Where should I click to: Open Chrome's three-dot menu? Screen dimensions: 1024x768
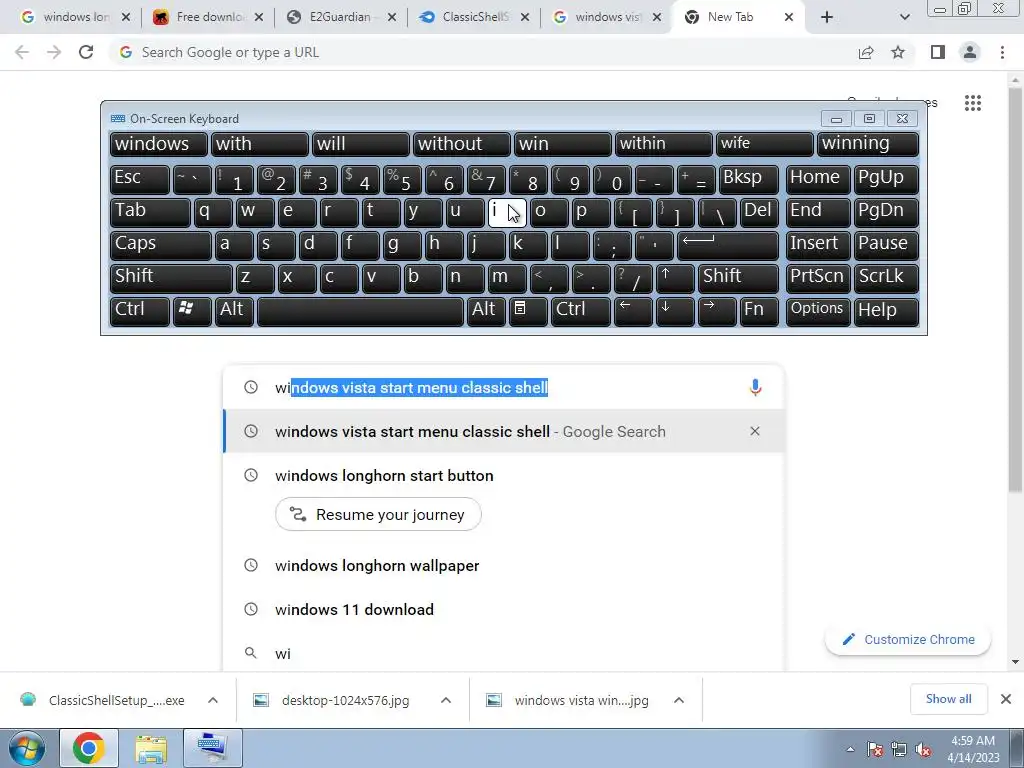(1002, 52)
